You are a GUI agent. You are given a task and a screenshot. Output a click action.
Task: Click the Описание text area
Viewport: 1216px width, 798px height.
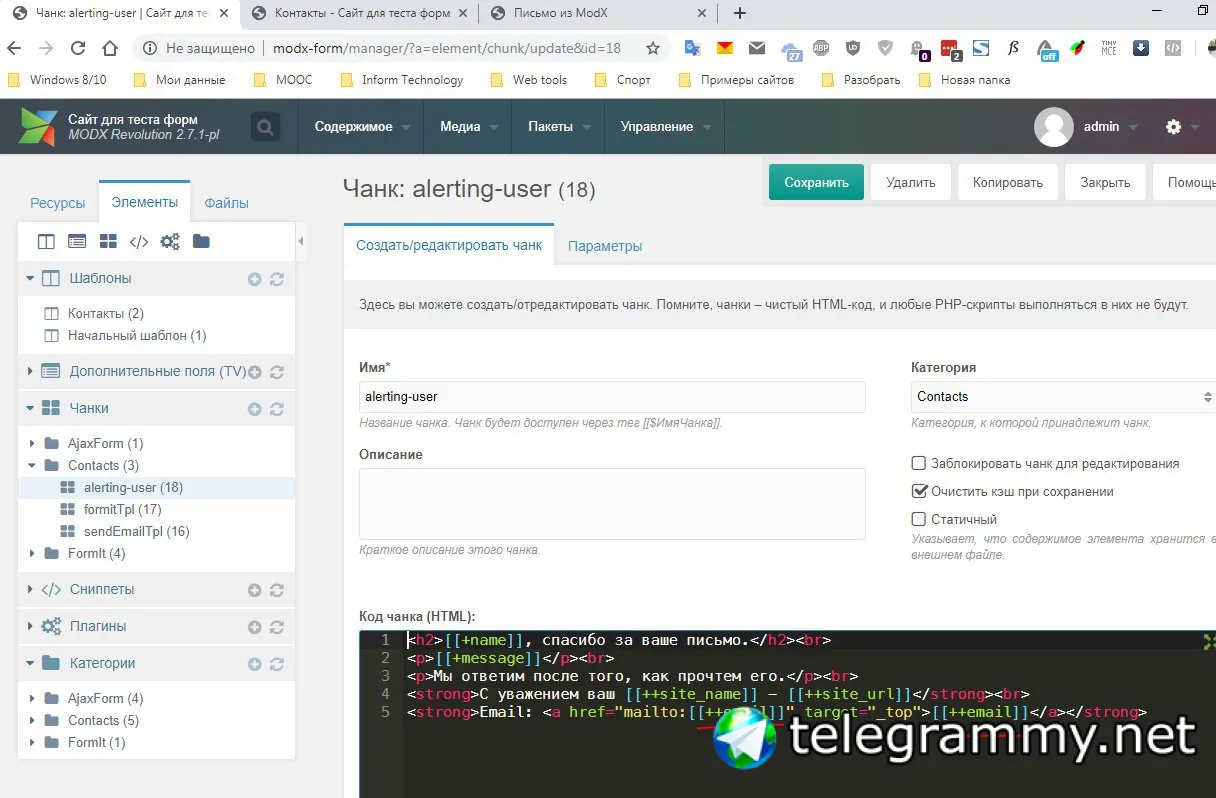click(x=612, y=504)
